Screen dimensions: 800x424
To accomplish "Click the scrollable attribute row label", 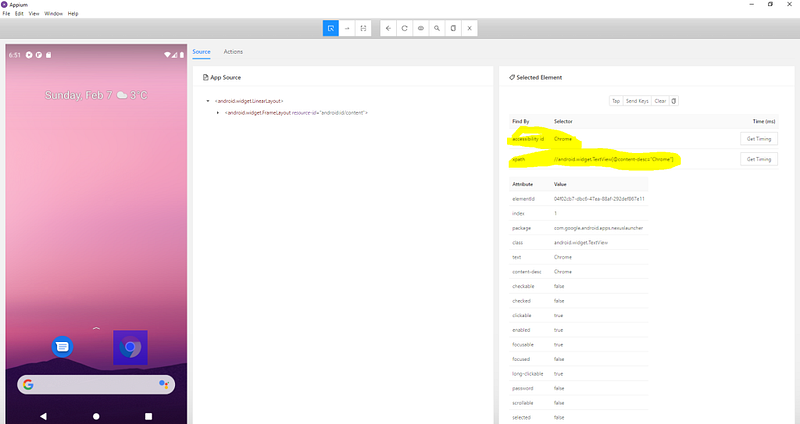I will [x=522, y=403].
